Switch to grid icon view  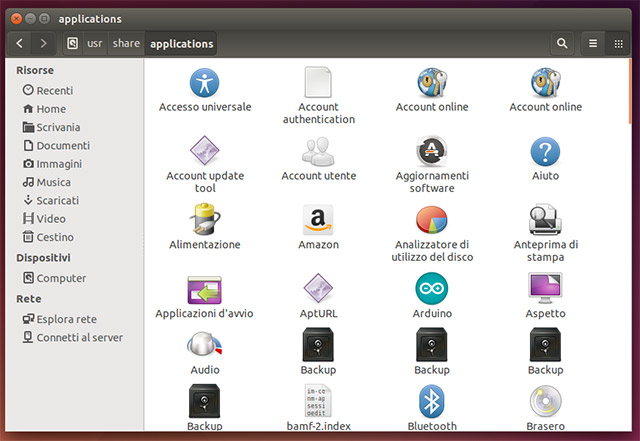click(618, 43)
